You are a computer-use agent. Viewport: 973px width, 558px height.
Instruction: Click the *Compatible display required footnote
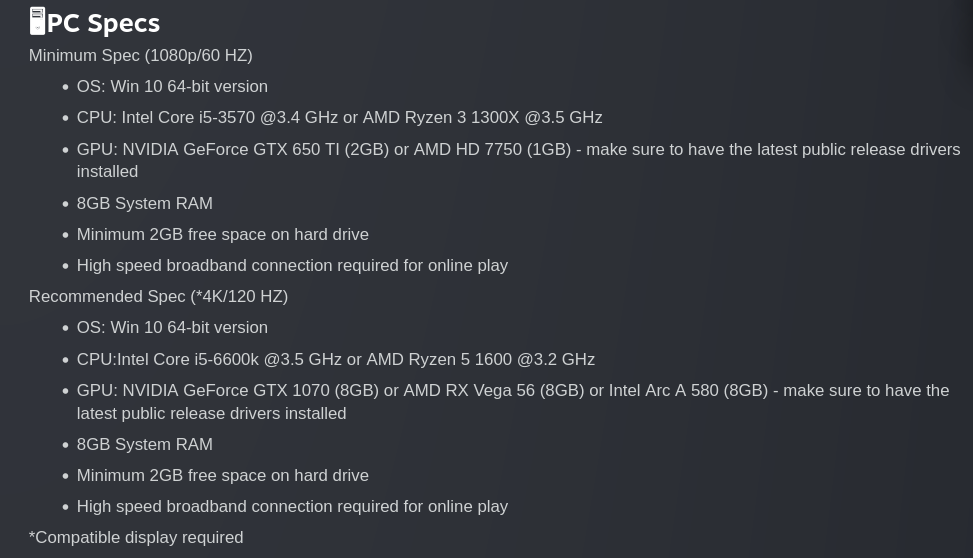pos(136,538)
